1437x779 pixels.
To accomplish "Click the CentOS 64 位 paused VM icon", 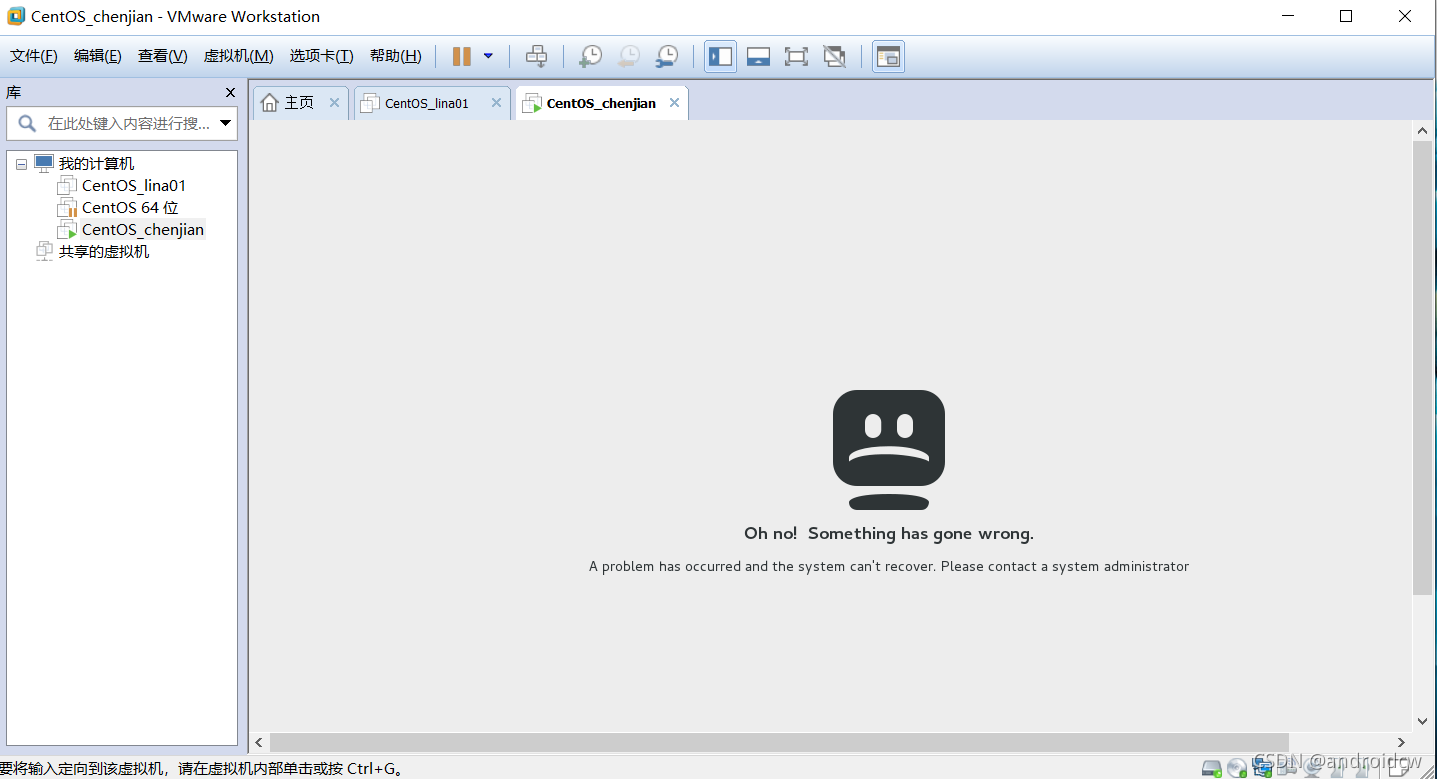I will (67, 208).
